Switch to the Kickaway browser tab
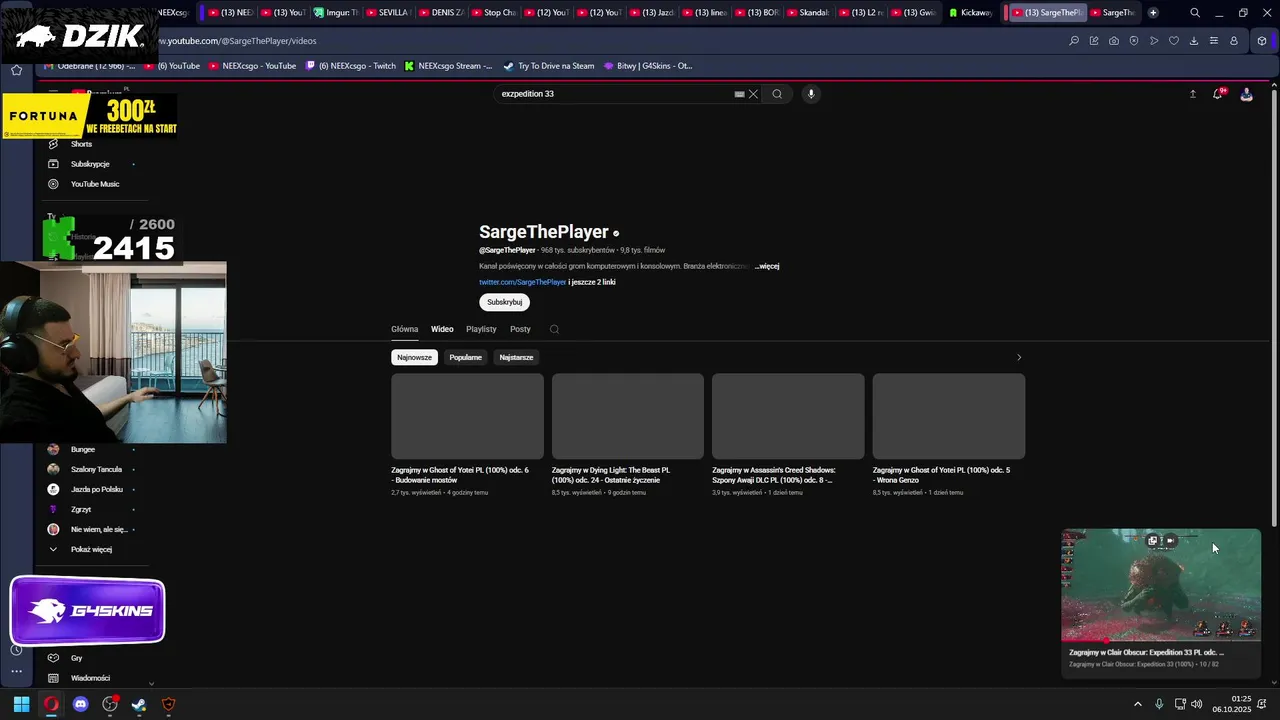 click(x=970, y=13)
